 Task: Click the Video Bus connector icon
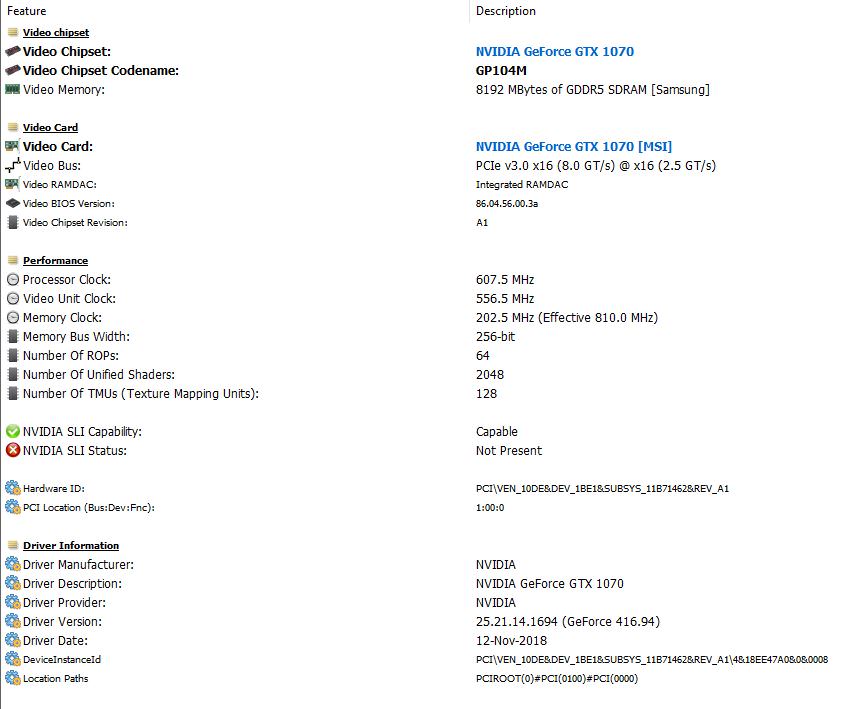(x=12, y=165)
